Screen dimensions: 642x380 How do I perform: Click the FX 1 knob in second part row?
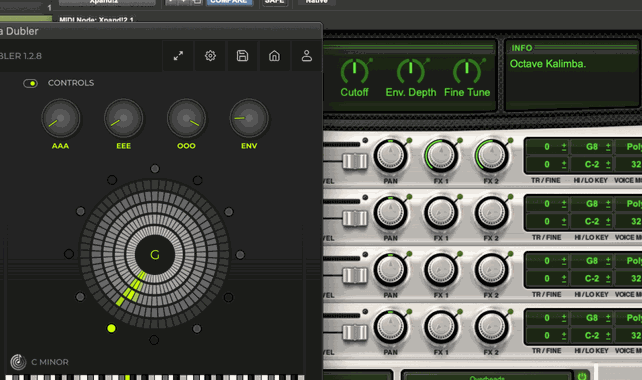[x=441, y=213]
